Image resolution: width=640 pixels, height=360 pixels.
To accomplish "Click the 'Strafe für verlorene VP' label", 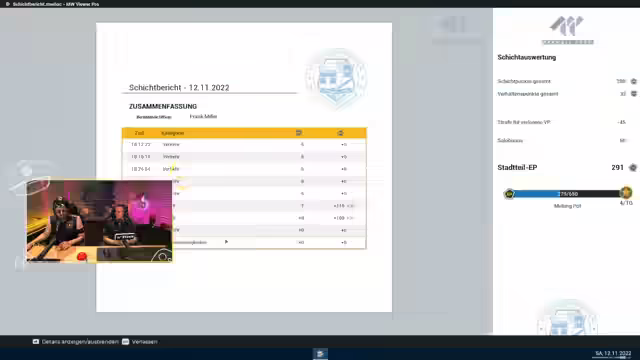I will (x=524, y=122).
